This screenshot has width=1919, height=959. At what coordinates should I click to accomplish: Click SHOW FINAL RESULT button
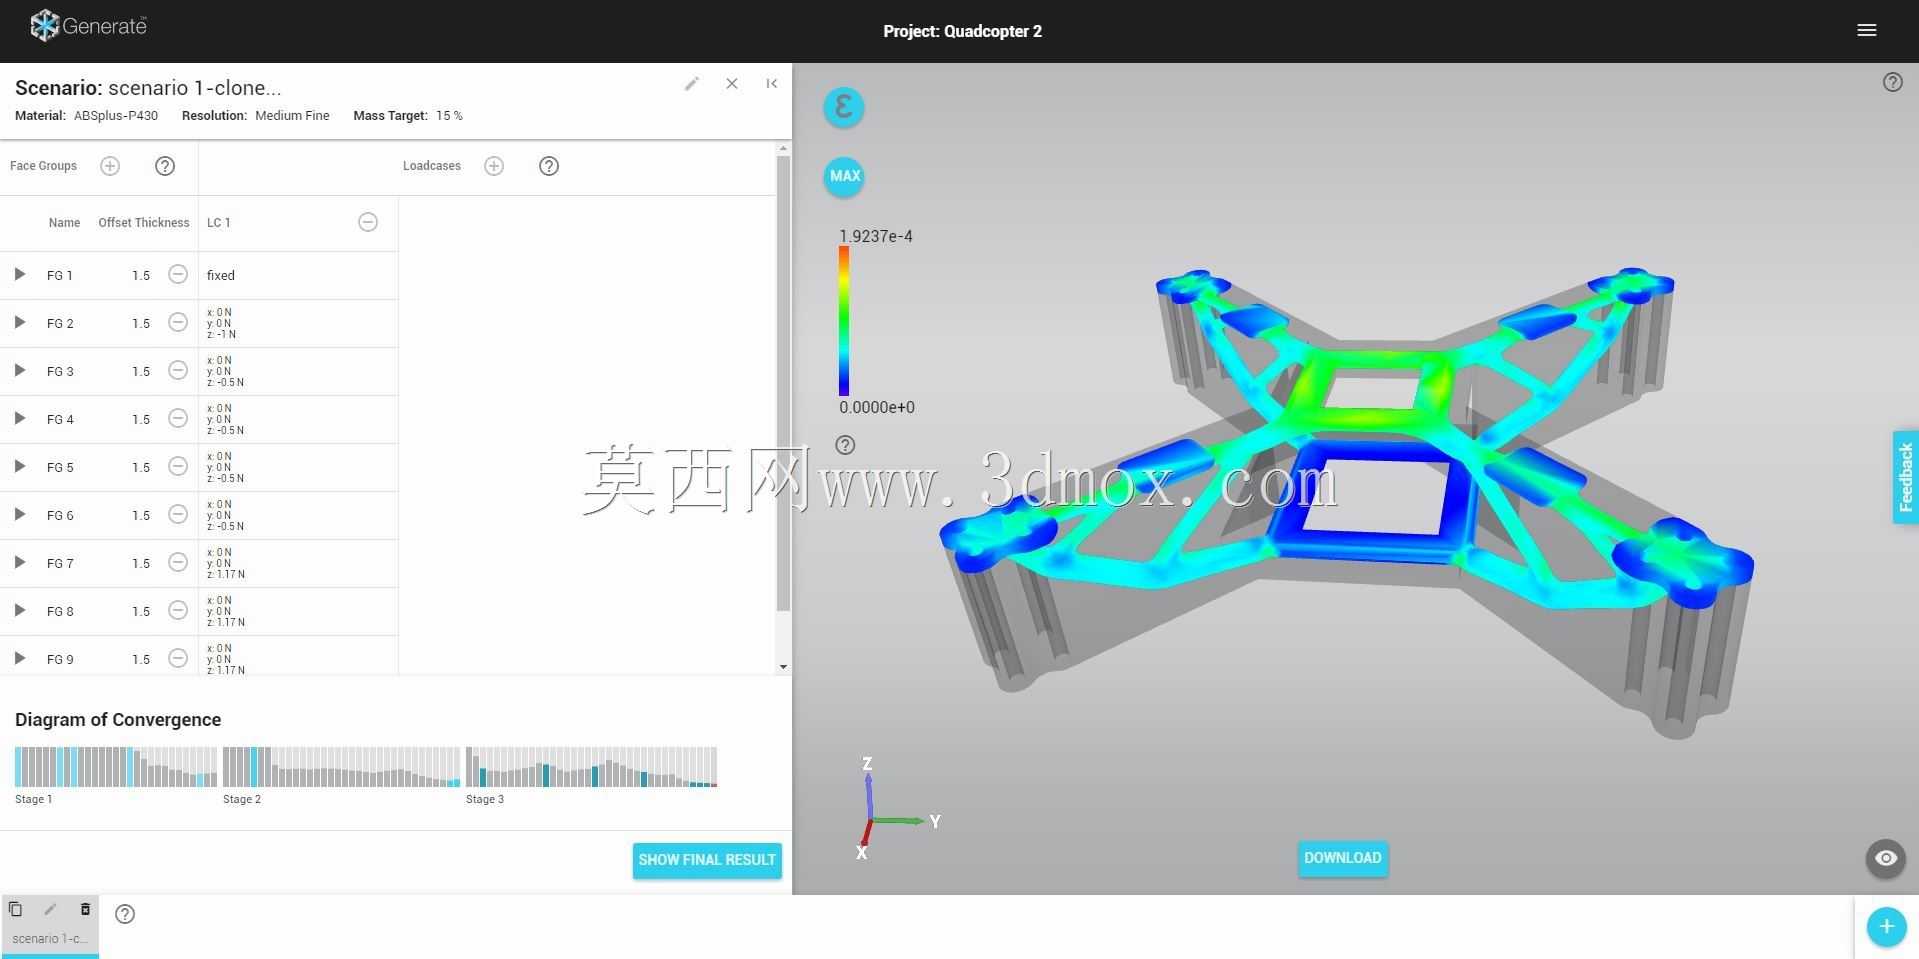tap(707, 860)
